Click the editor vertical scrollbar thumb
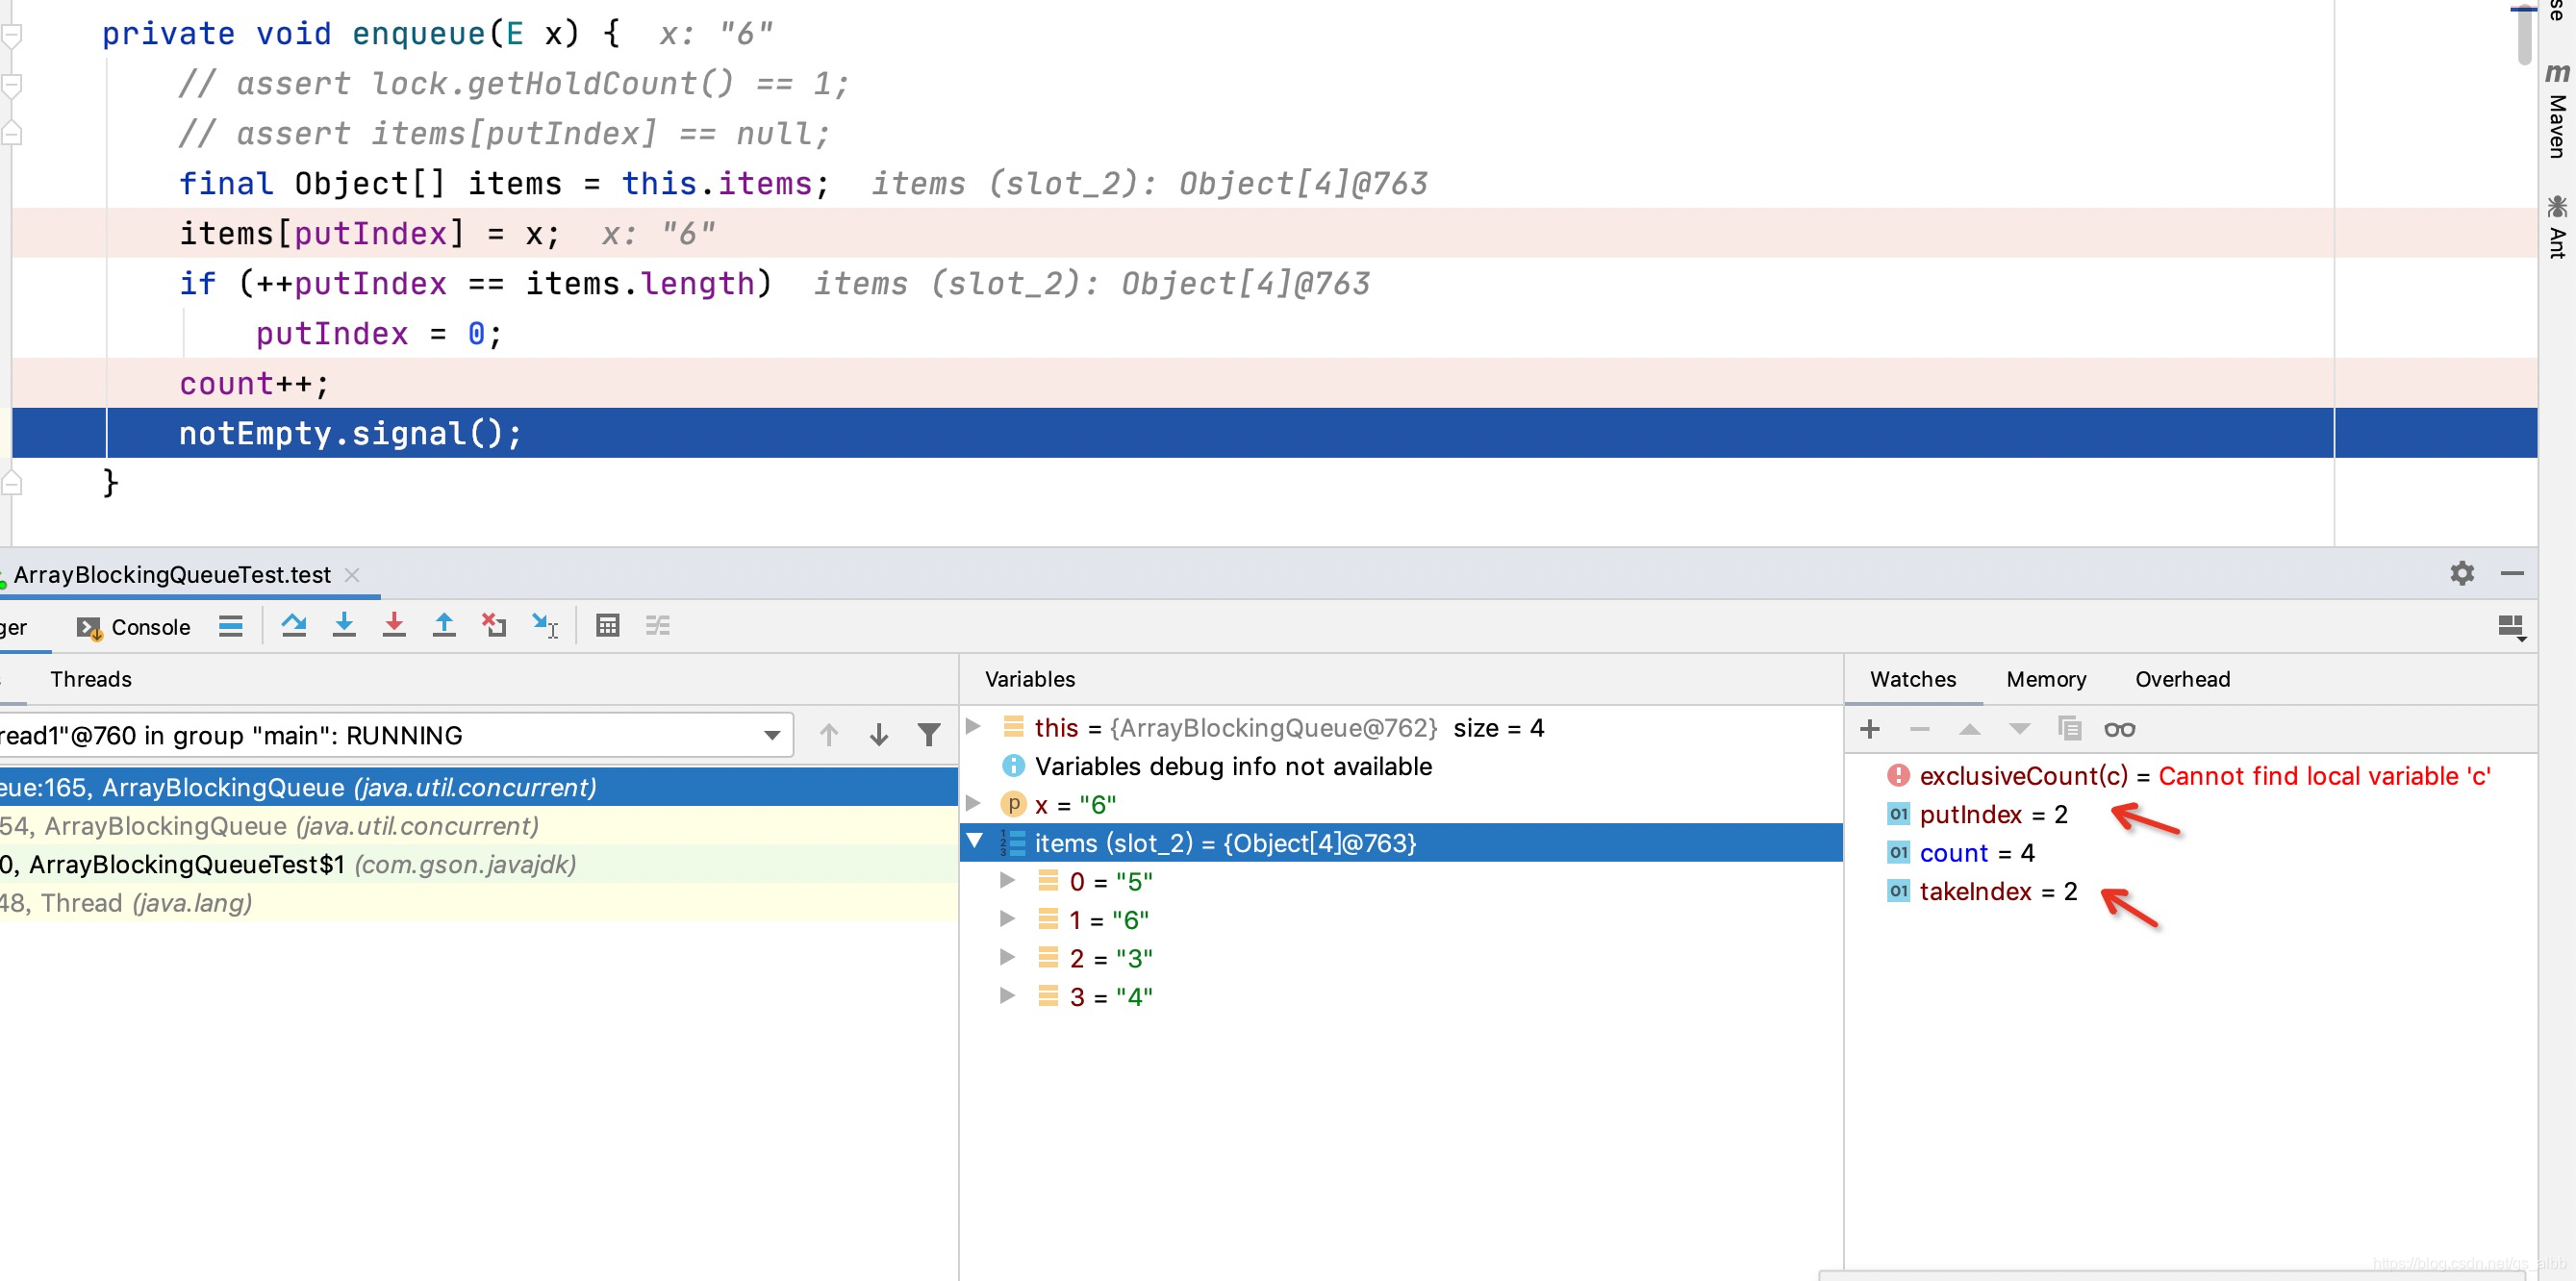 [x=2524, y=35]
